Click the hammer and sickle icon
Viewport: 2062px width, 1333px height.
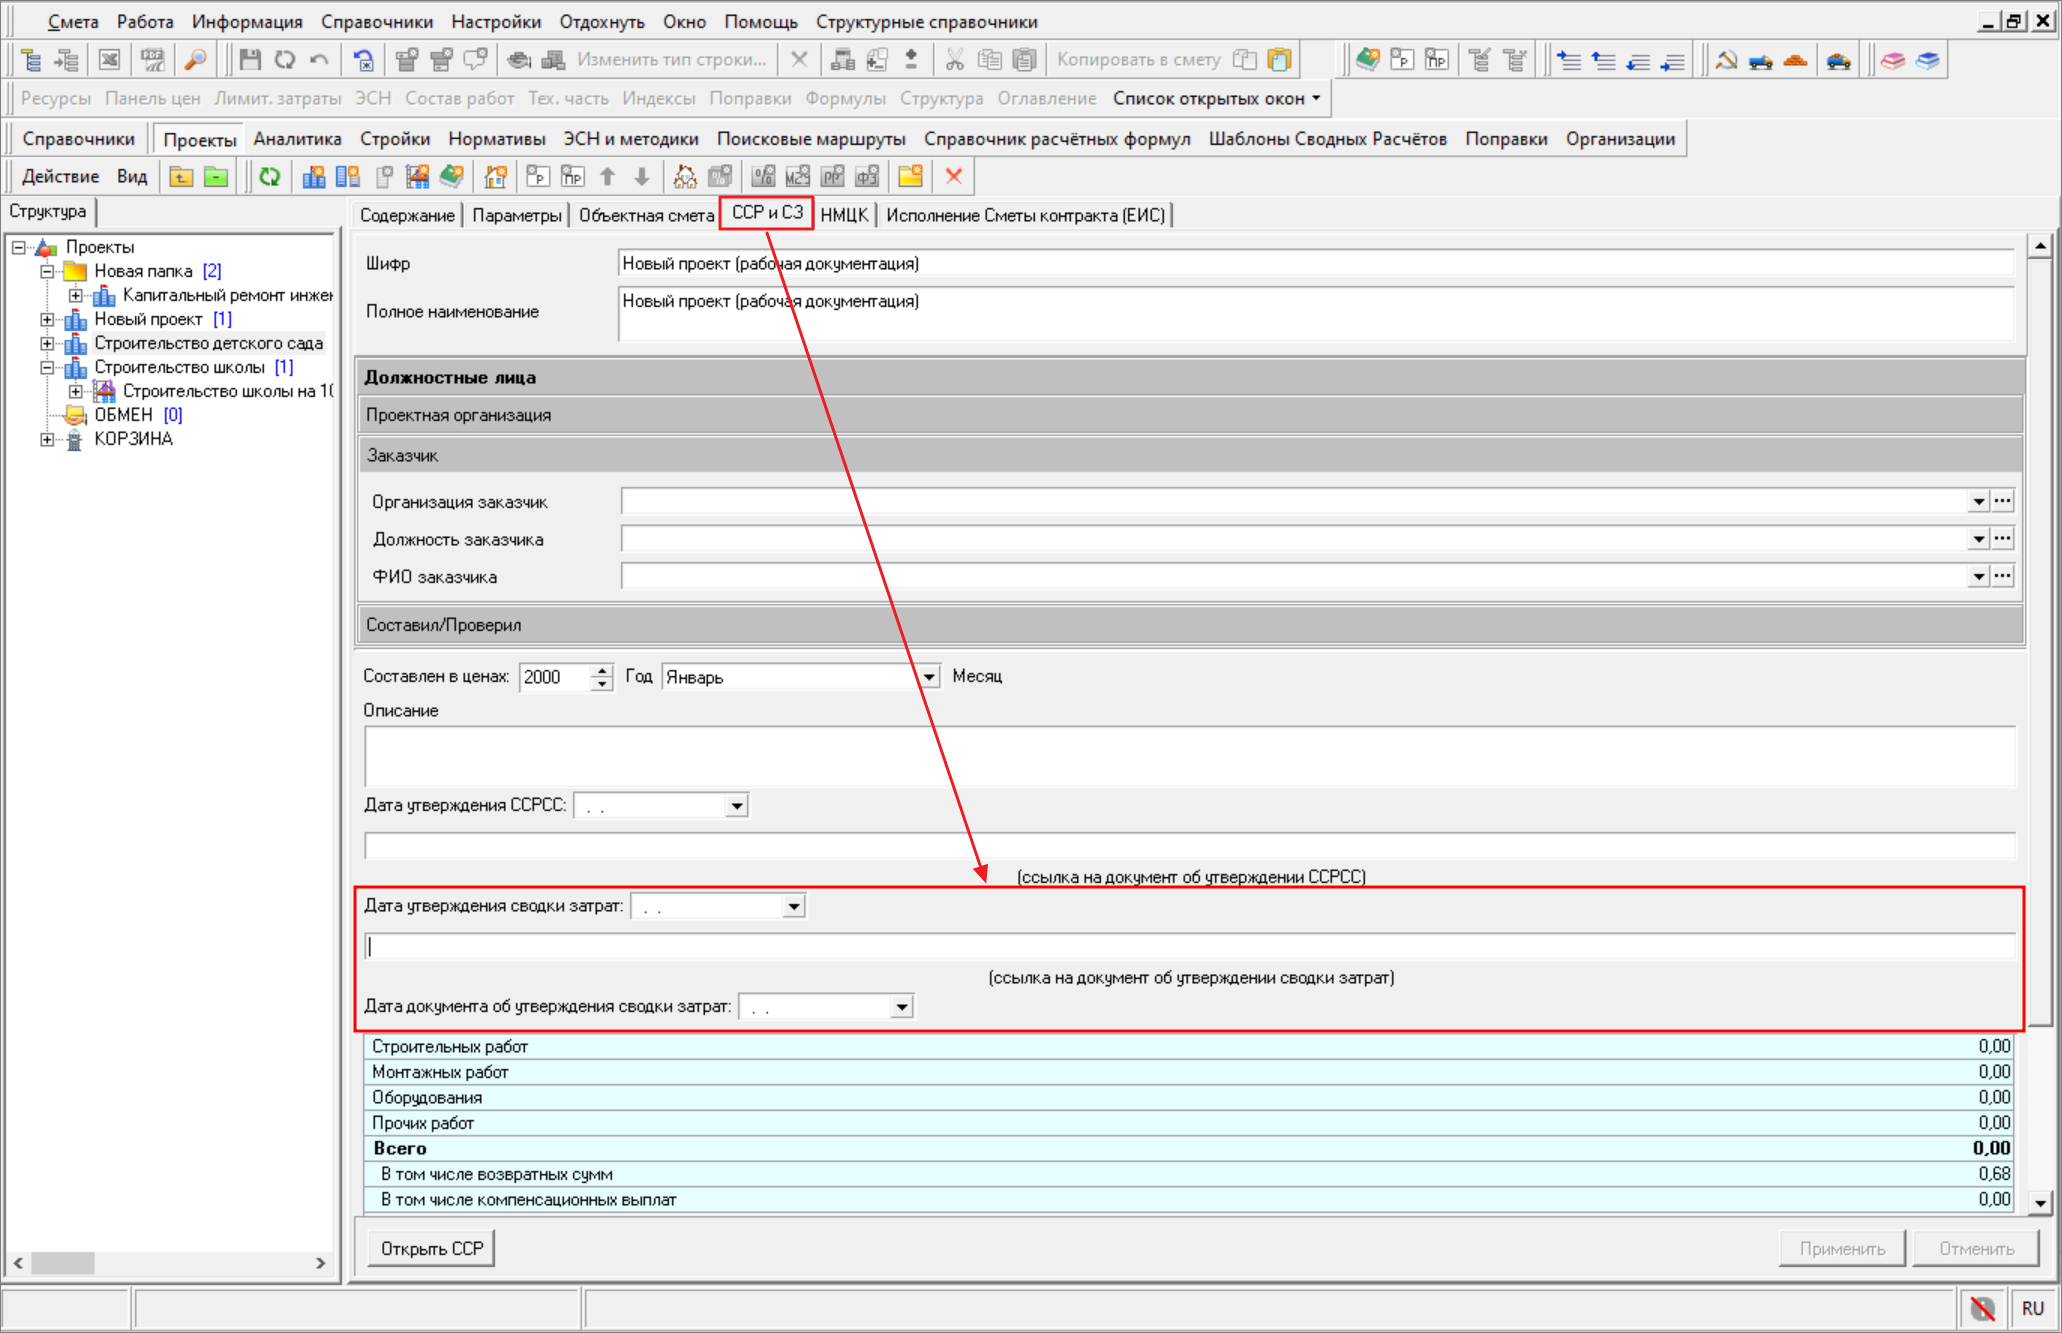[x=1726, y=60]
